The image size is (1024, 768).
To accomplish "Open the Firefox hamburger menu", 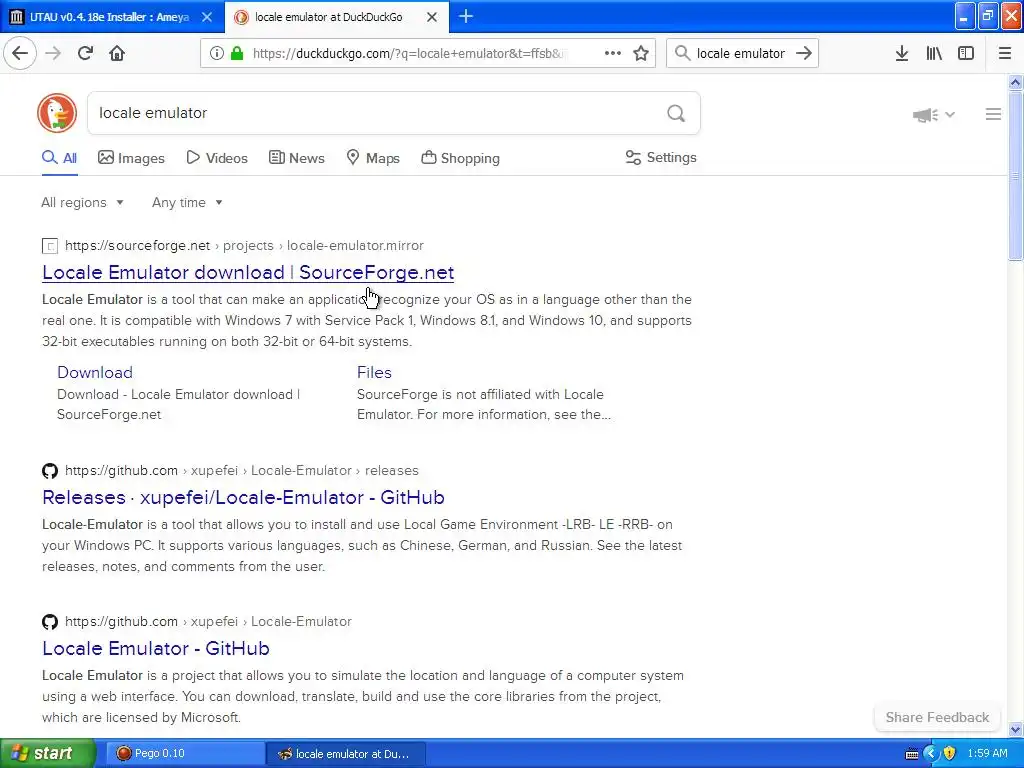I will click(1004, 54).
